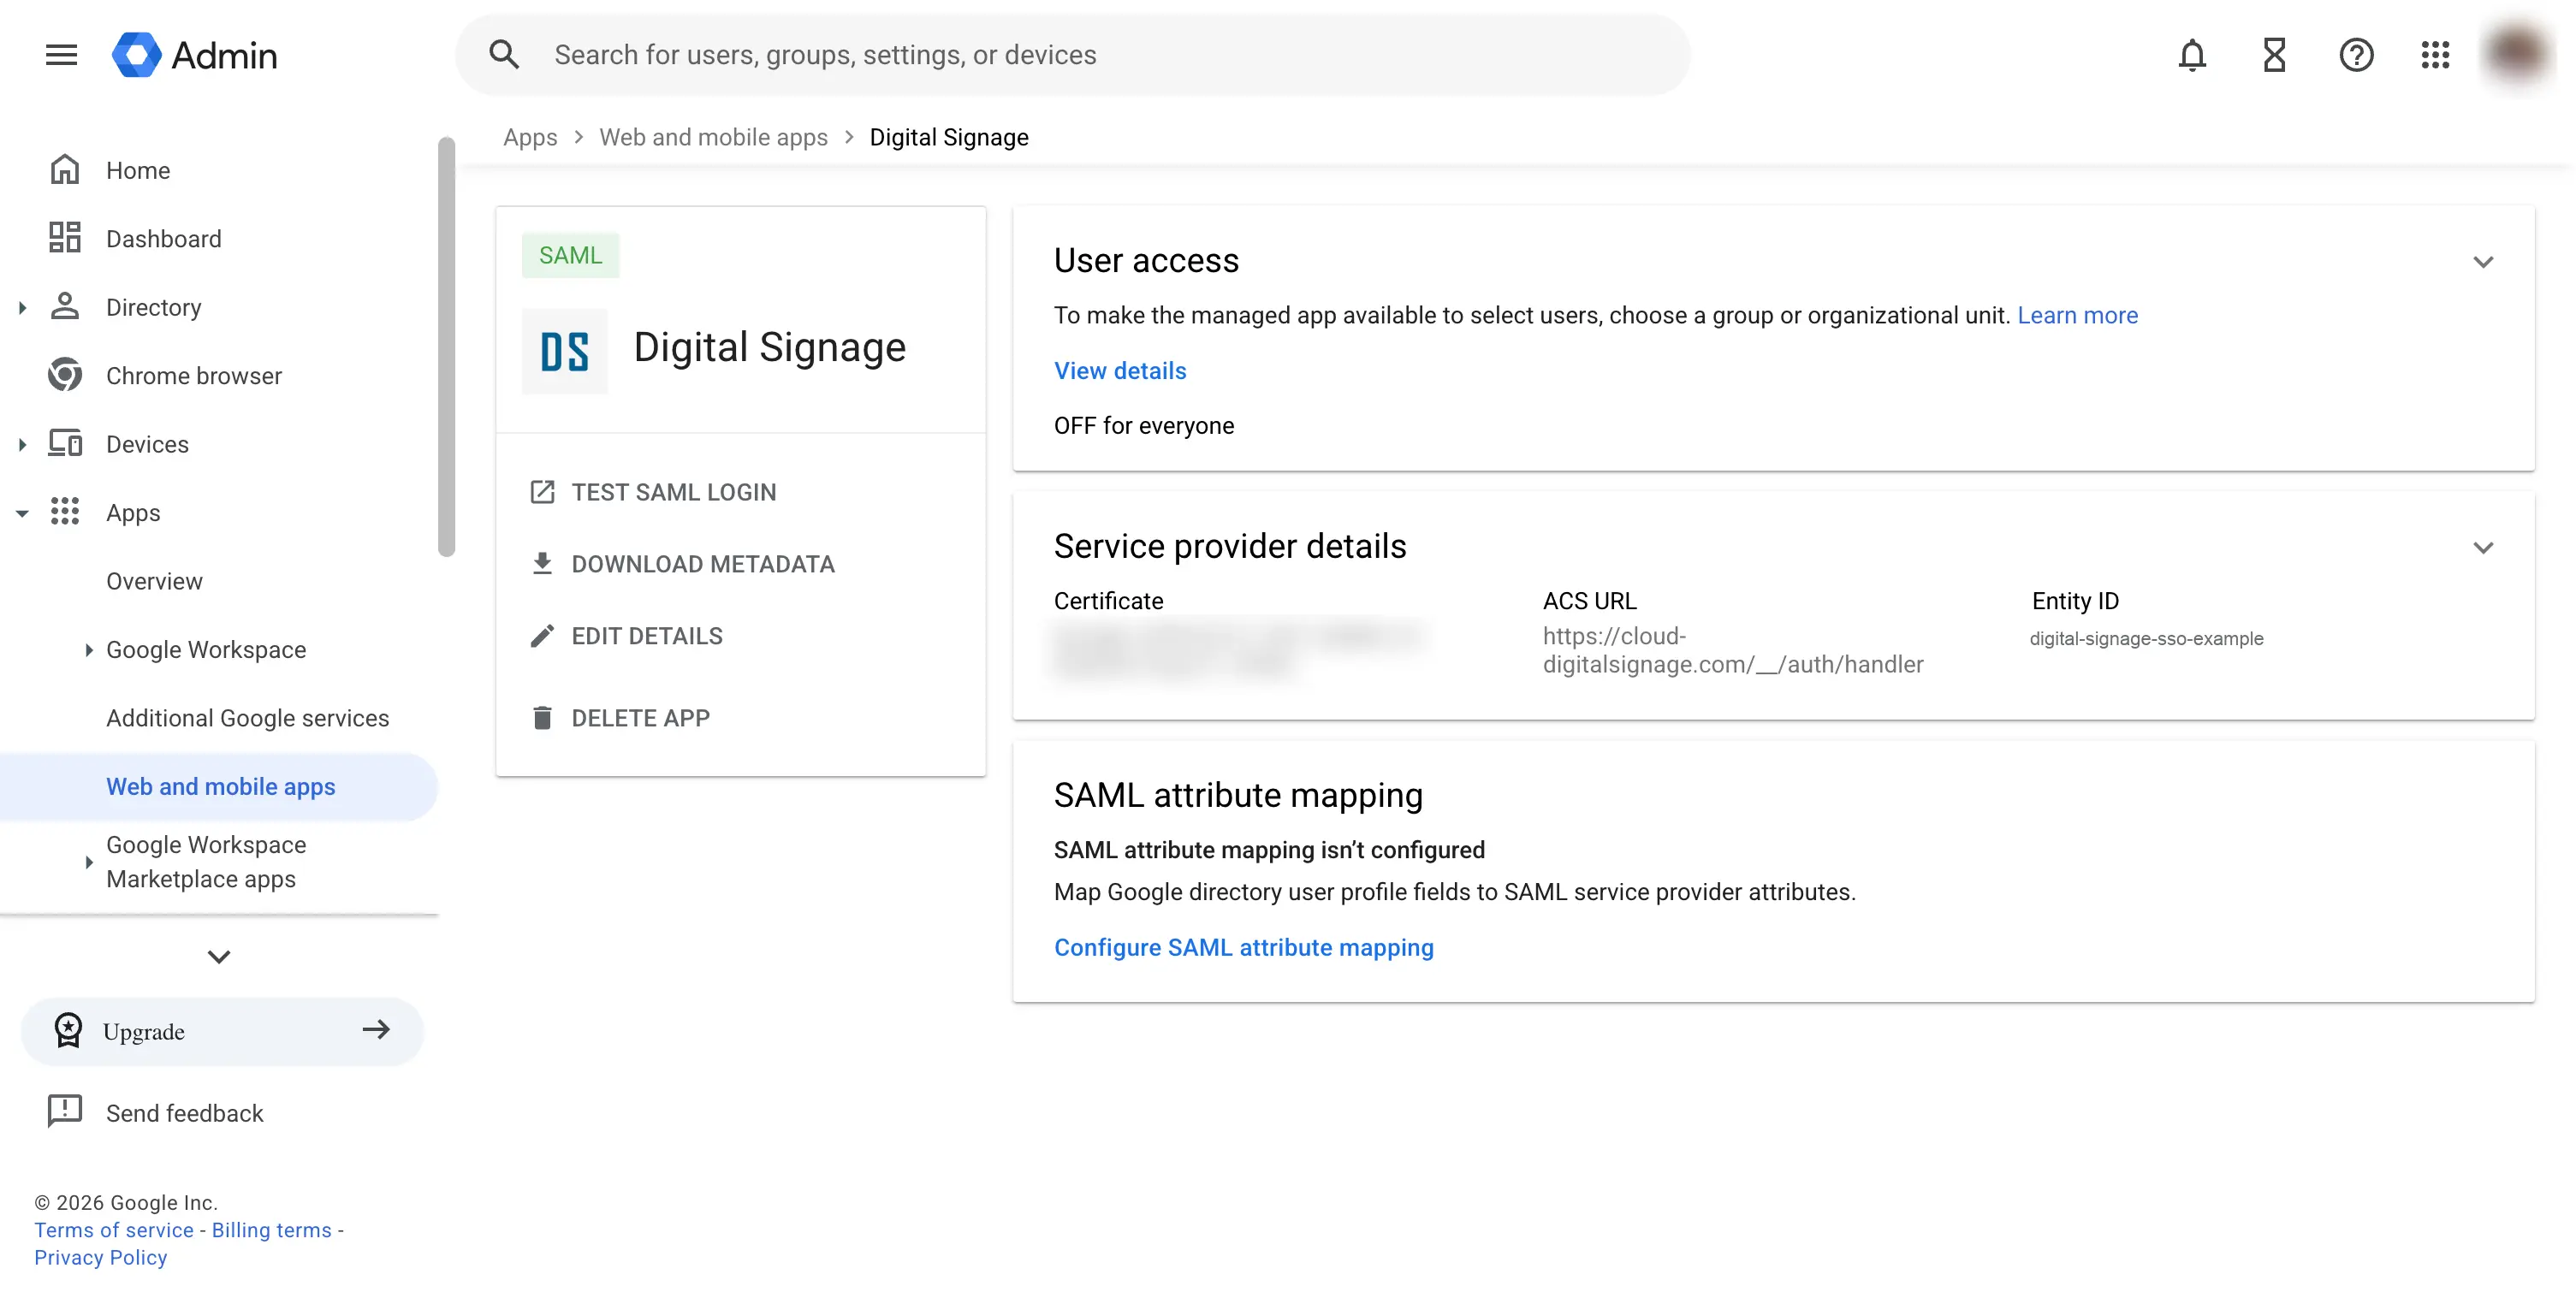Screen dimensions: 2576x1292
Task: Open the Home sidebar item
Action: [219, 170]
